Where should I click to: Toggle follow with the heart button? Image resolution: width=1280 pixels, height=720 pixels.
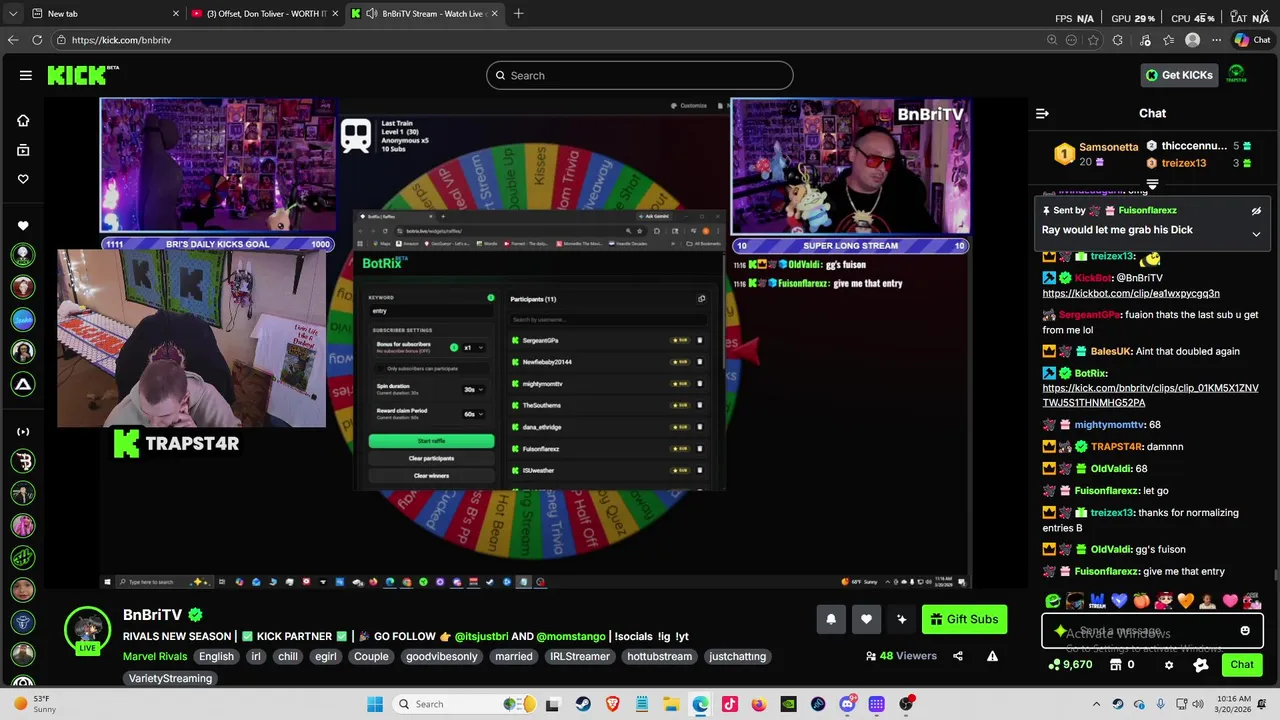coord(866,619)
